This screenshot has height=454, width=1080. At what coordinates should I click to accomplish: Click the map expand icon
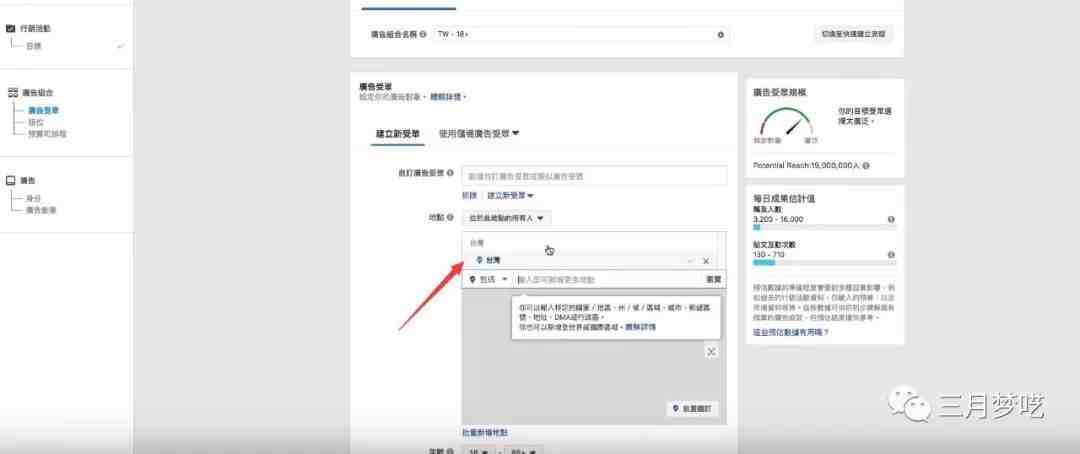712,352
